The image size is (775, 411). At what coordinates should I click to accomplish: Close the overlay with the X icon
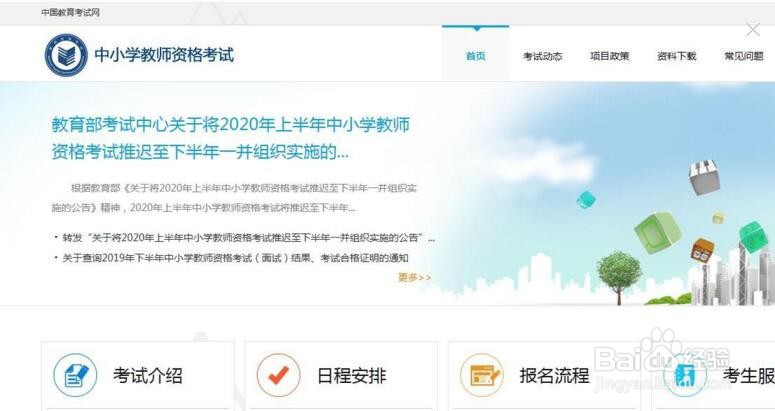[x=753, y=30]
